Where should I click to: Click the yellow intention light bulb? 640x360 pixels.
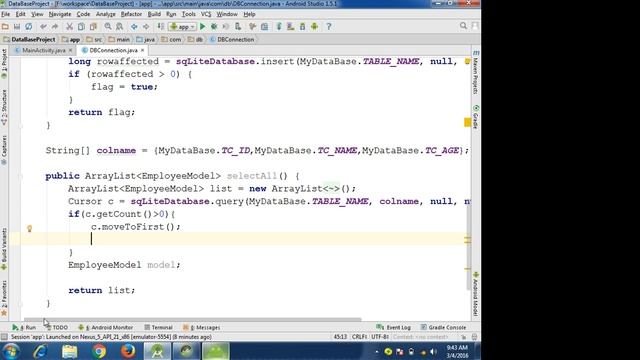pos(29,229)
